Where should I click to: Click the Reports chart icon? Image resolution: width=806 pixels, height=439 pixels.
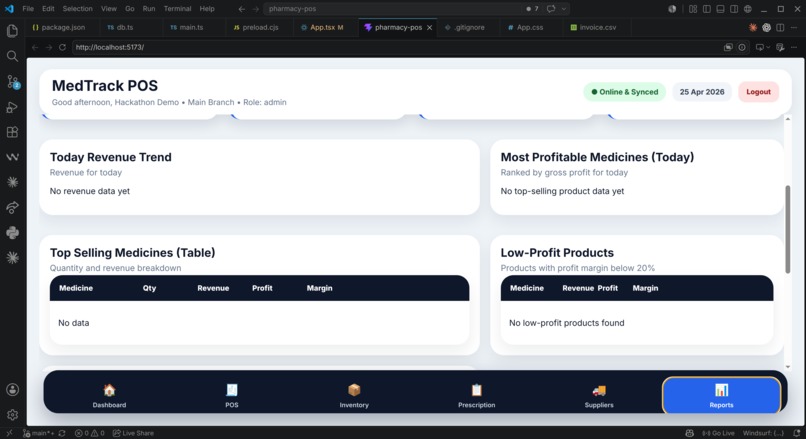(721, 390)
